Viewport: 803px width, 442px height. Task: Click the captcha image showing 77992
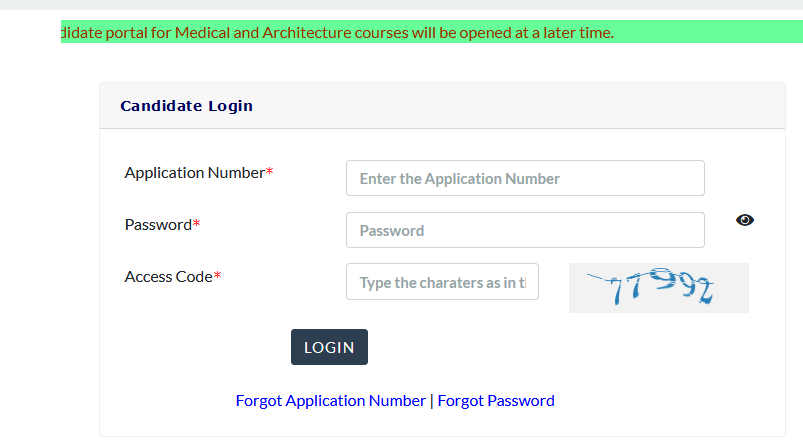click(x=659, y=288)
